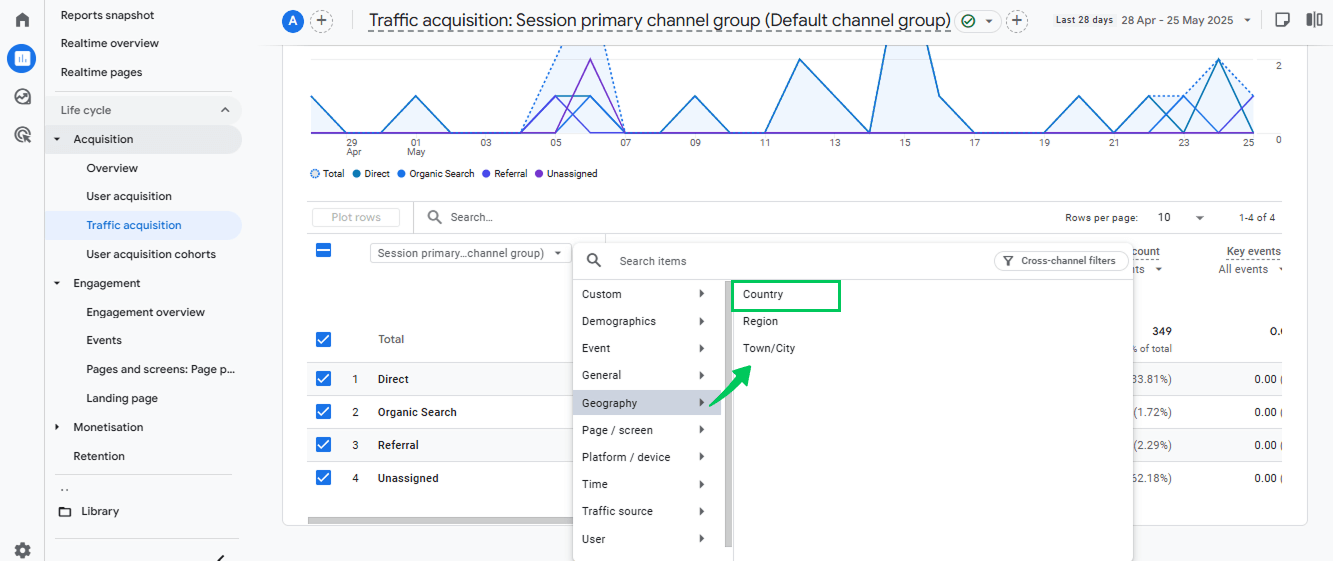Select Traffic source dimension category

pyautogui.click(x=646, y=511)
